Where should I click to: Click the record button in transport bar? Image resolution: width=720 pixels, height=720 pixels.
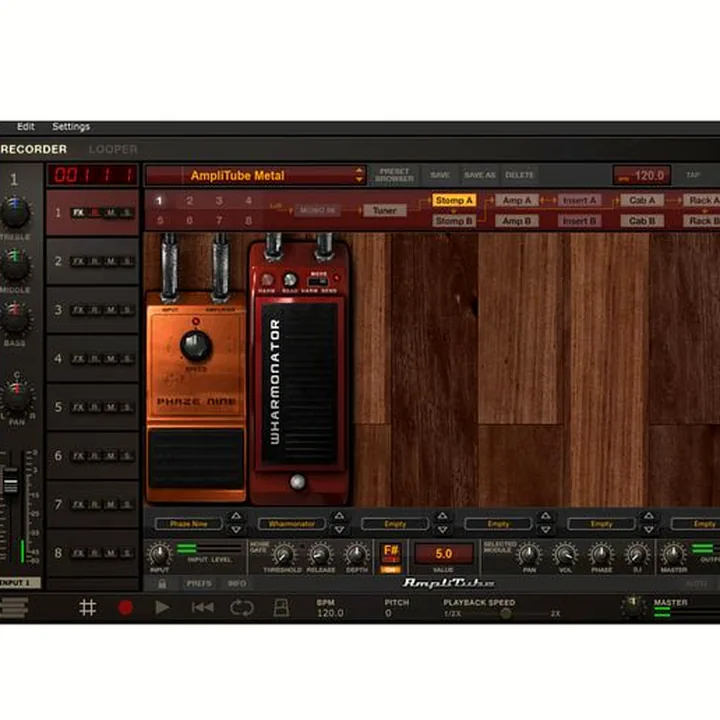(125, 608)
